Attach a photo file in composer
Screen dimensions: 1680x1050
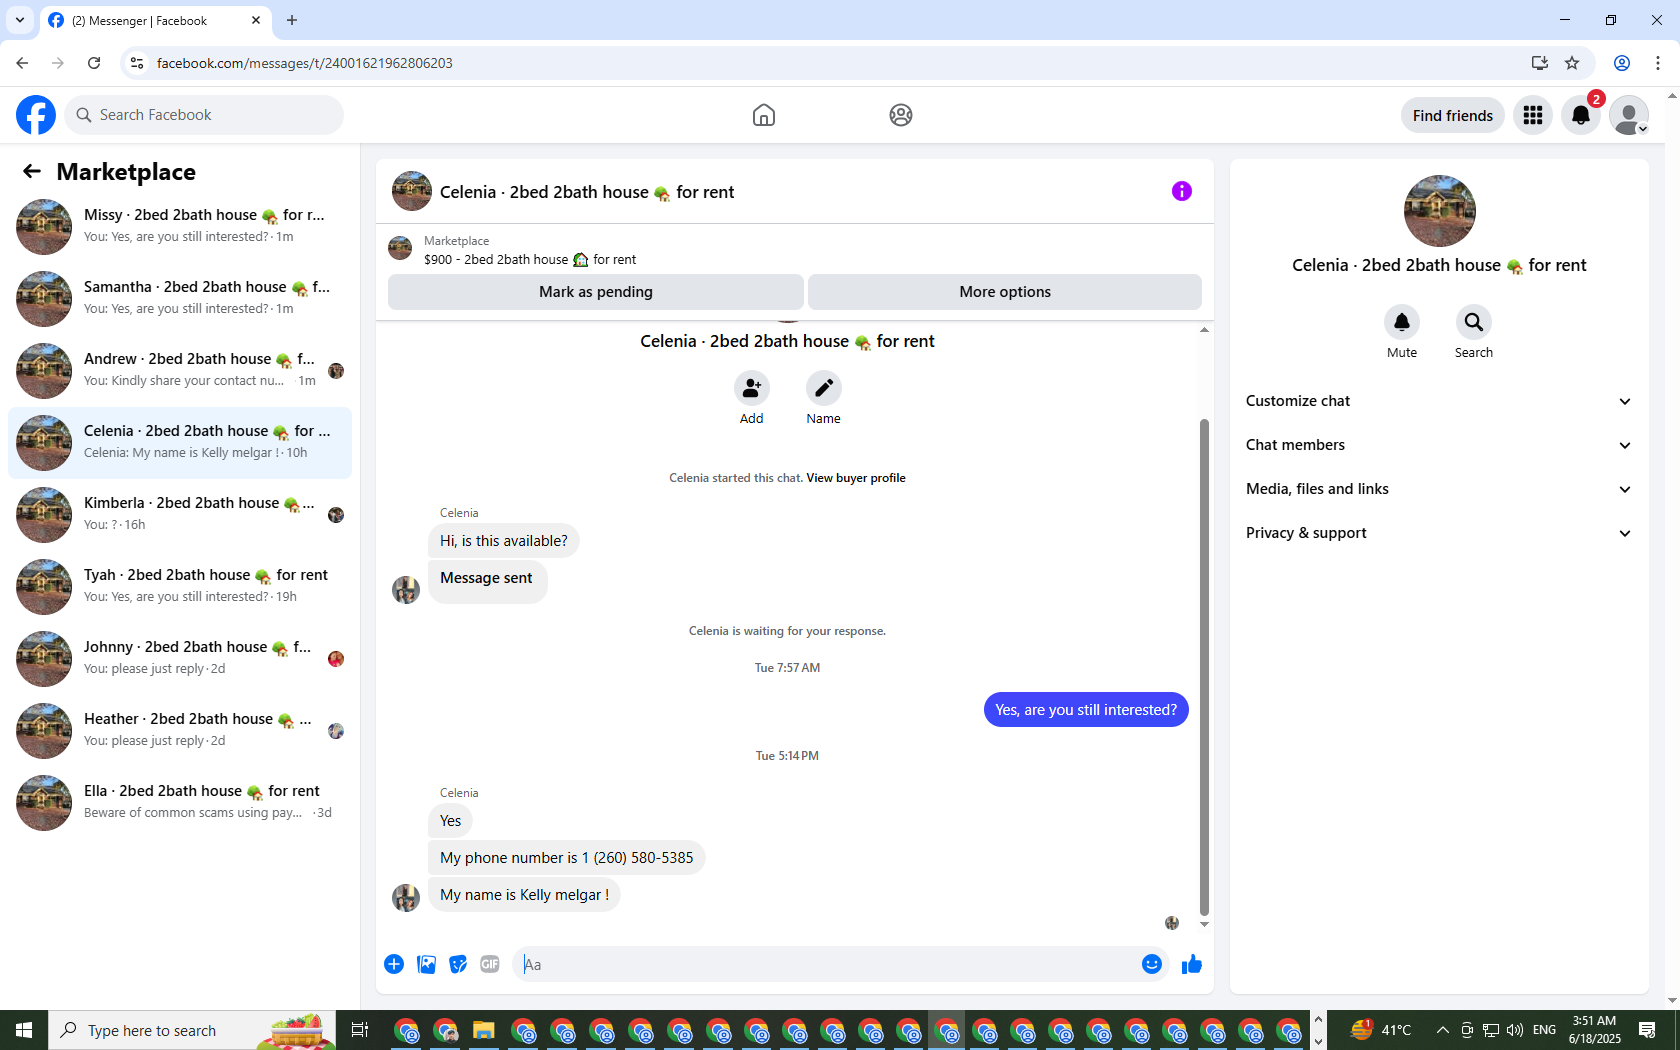(x=426, y=964)
